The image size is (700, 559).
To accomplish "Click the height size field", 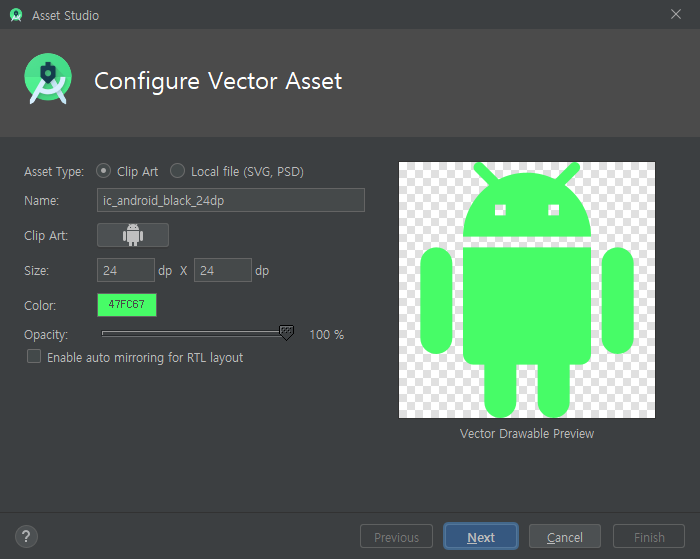I will (223, 270).
